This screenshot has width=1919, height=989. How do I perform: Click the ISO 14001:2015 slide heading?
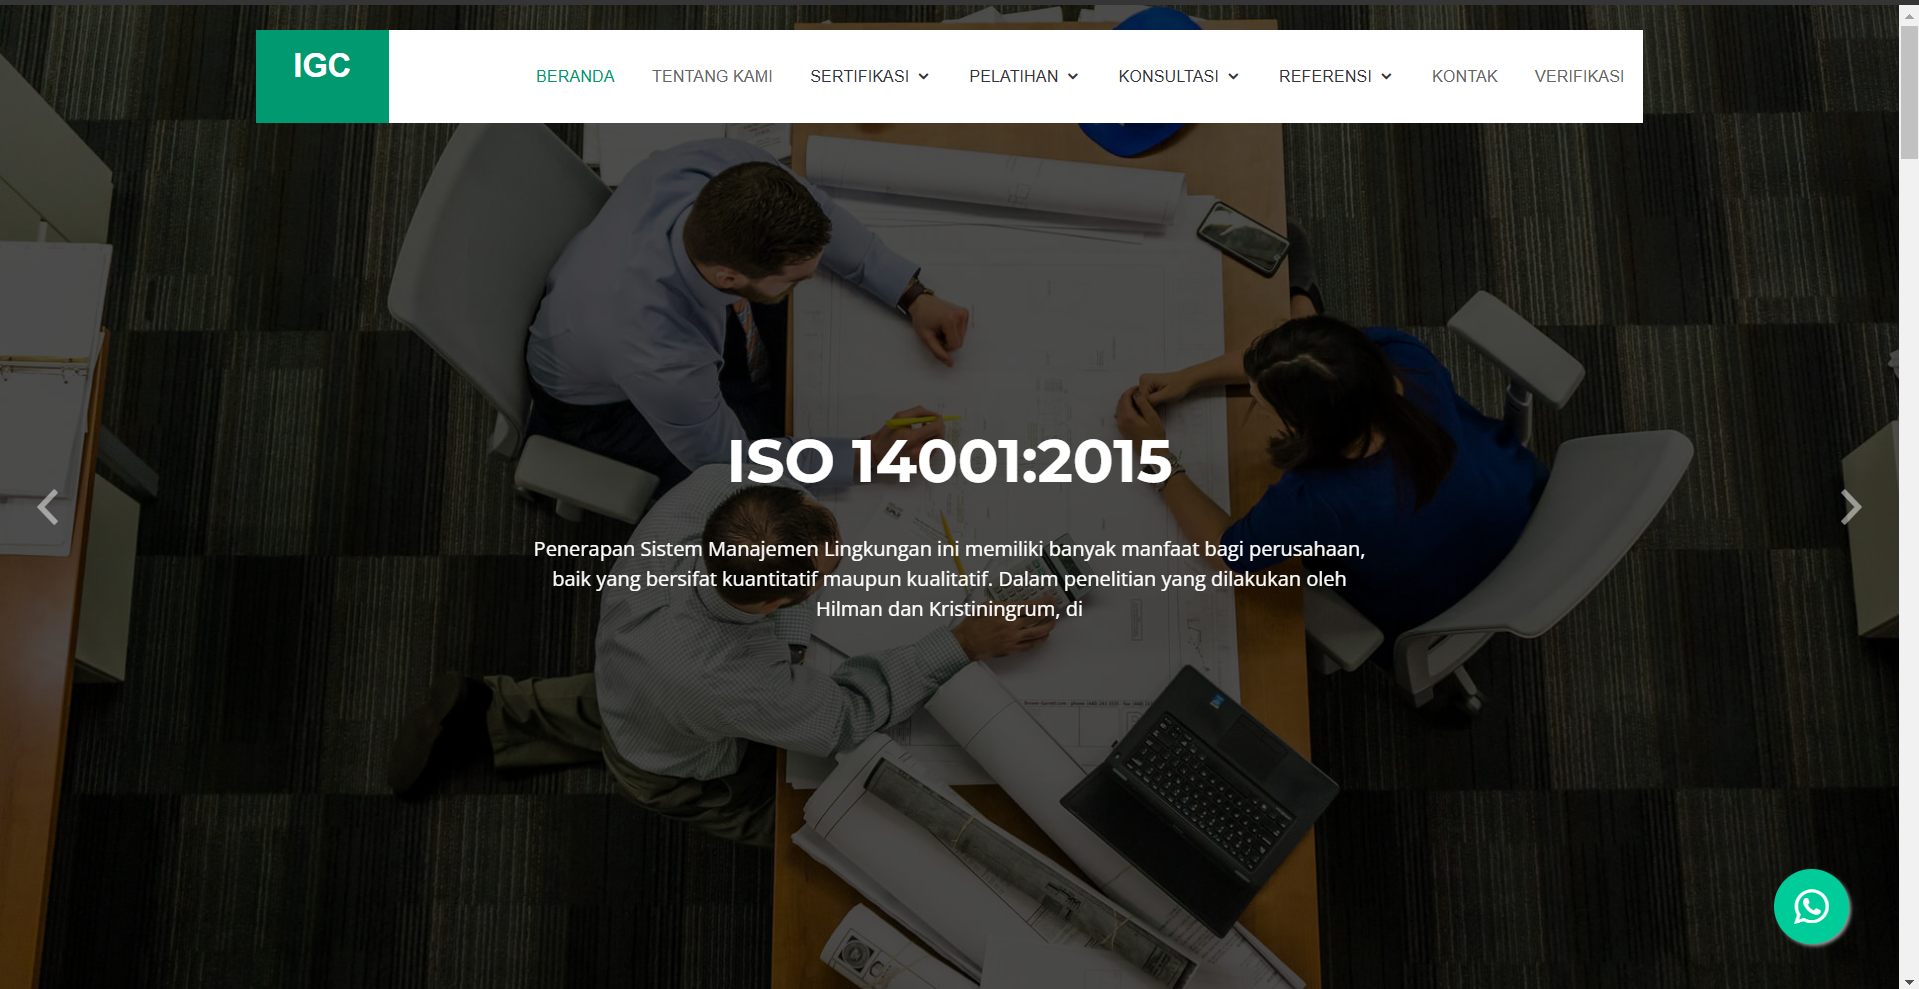click(949, 461)
